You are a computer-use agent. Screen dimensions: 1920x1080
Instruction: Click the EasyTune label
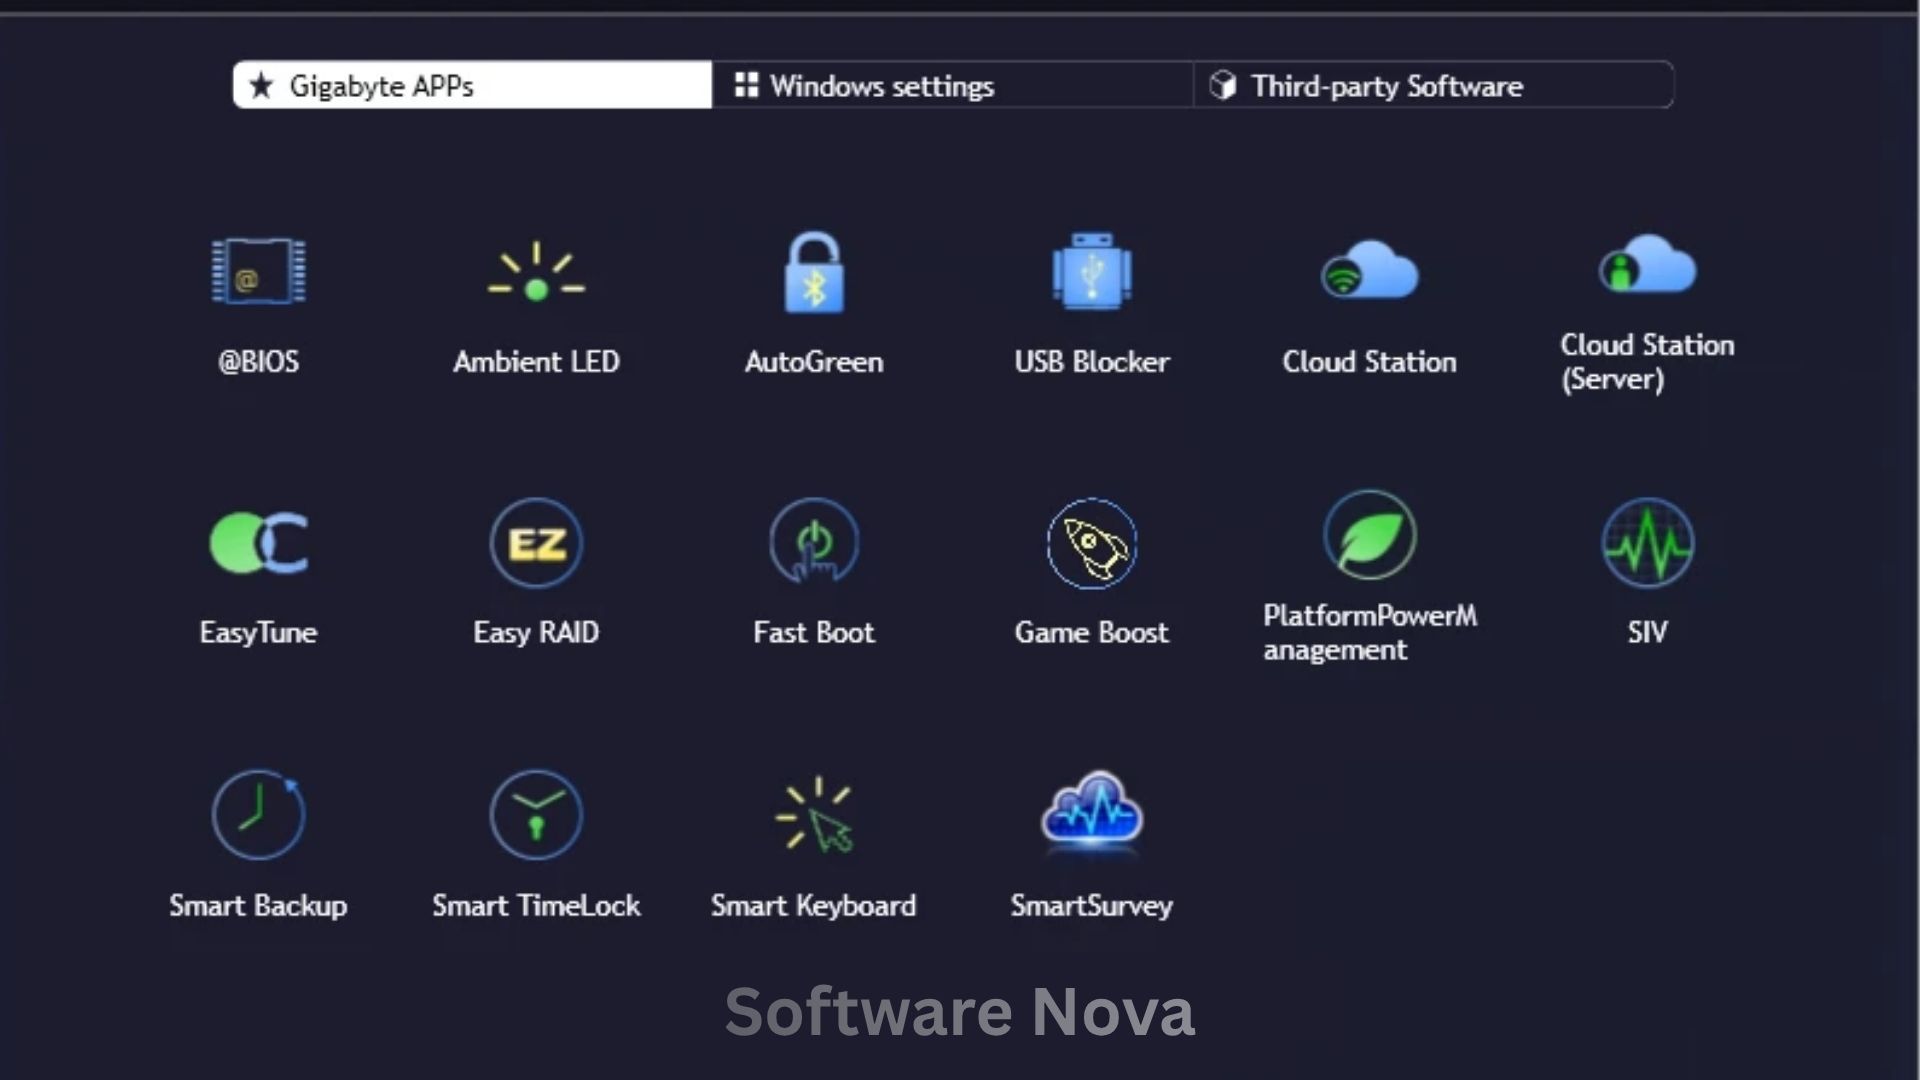click(258, 633)
